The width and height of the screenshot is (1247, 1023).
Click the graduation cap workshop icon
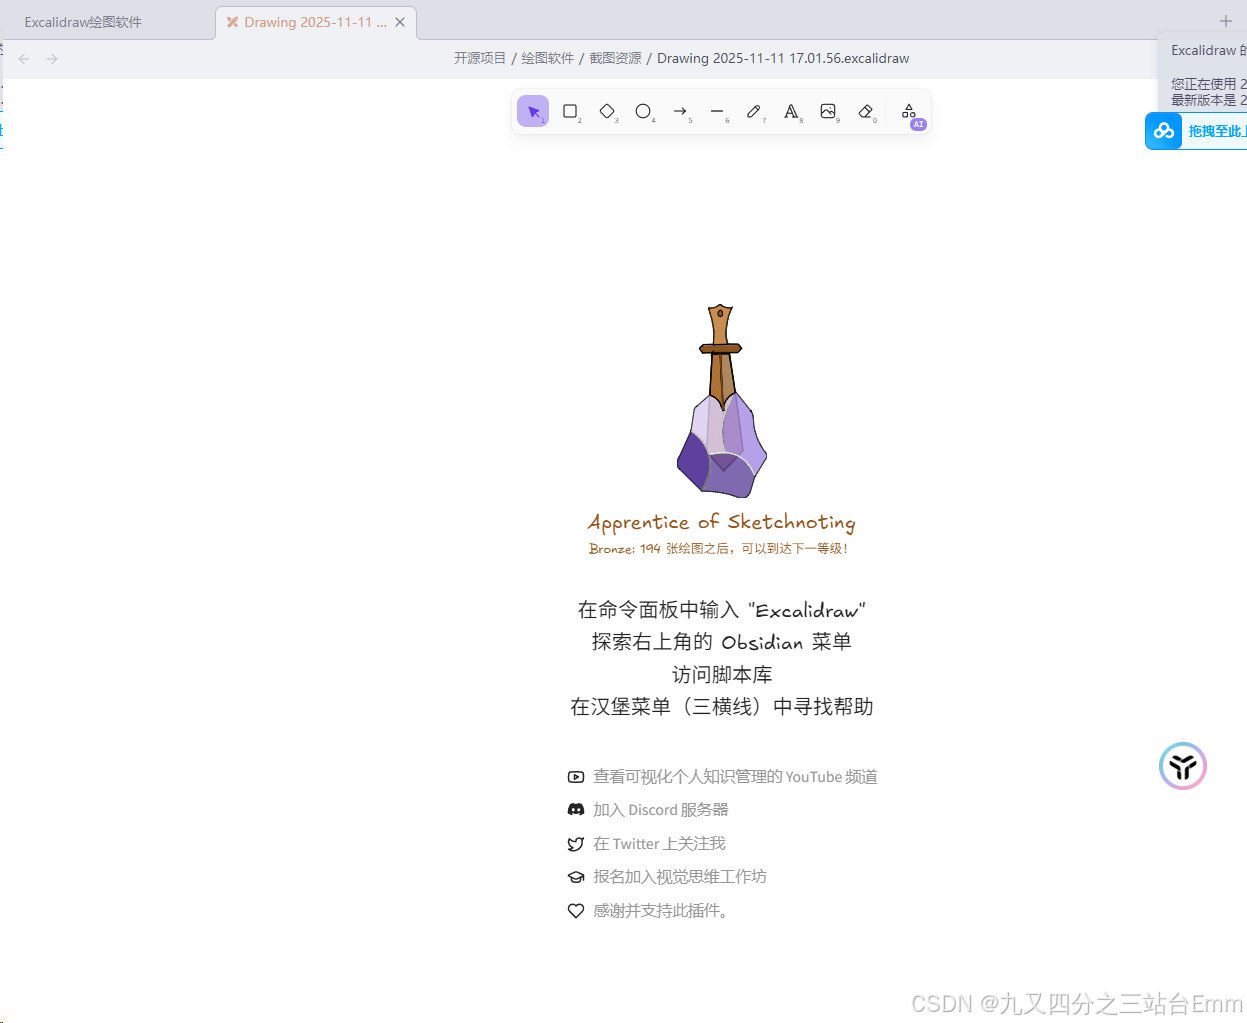pos(576,877)
